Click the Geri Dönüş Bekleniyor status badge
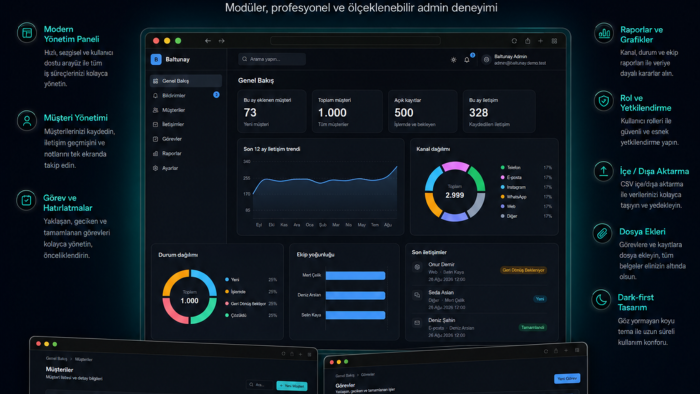The height and width of the screenshot is (394, 700). pos(523,270)
